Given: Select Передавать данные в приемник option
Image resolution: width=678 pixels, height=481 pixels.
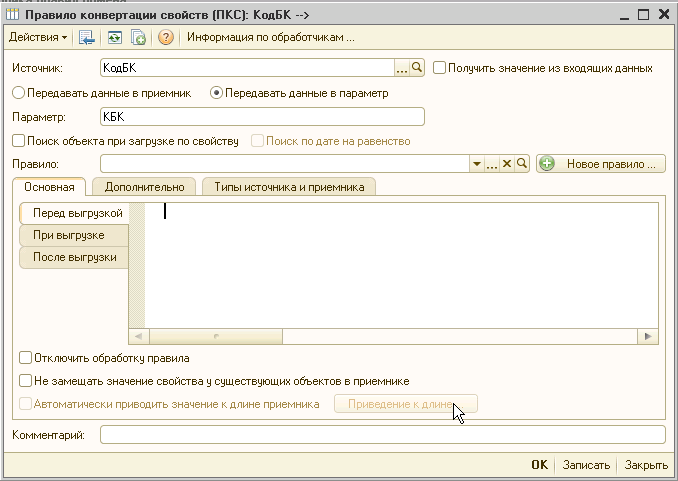Looking at the screenshot, I should point(18,93).
